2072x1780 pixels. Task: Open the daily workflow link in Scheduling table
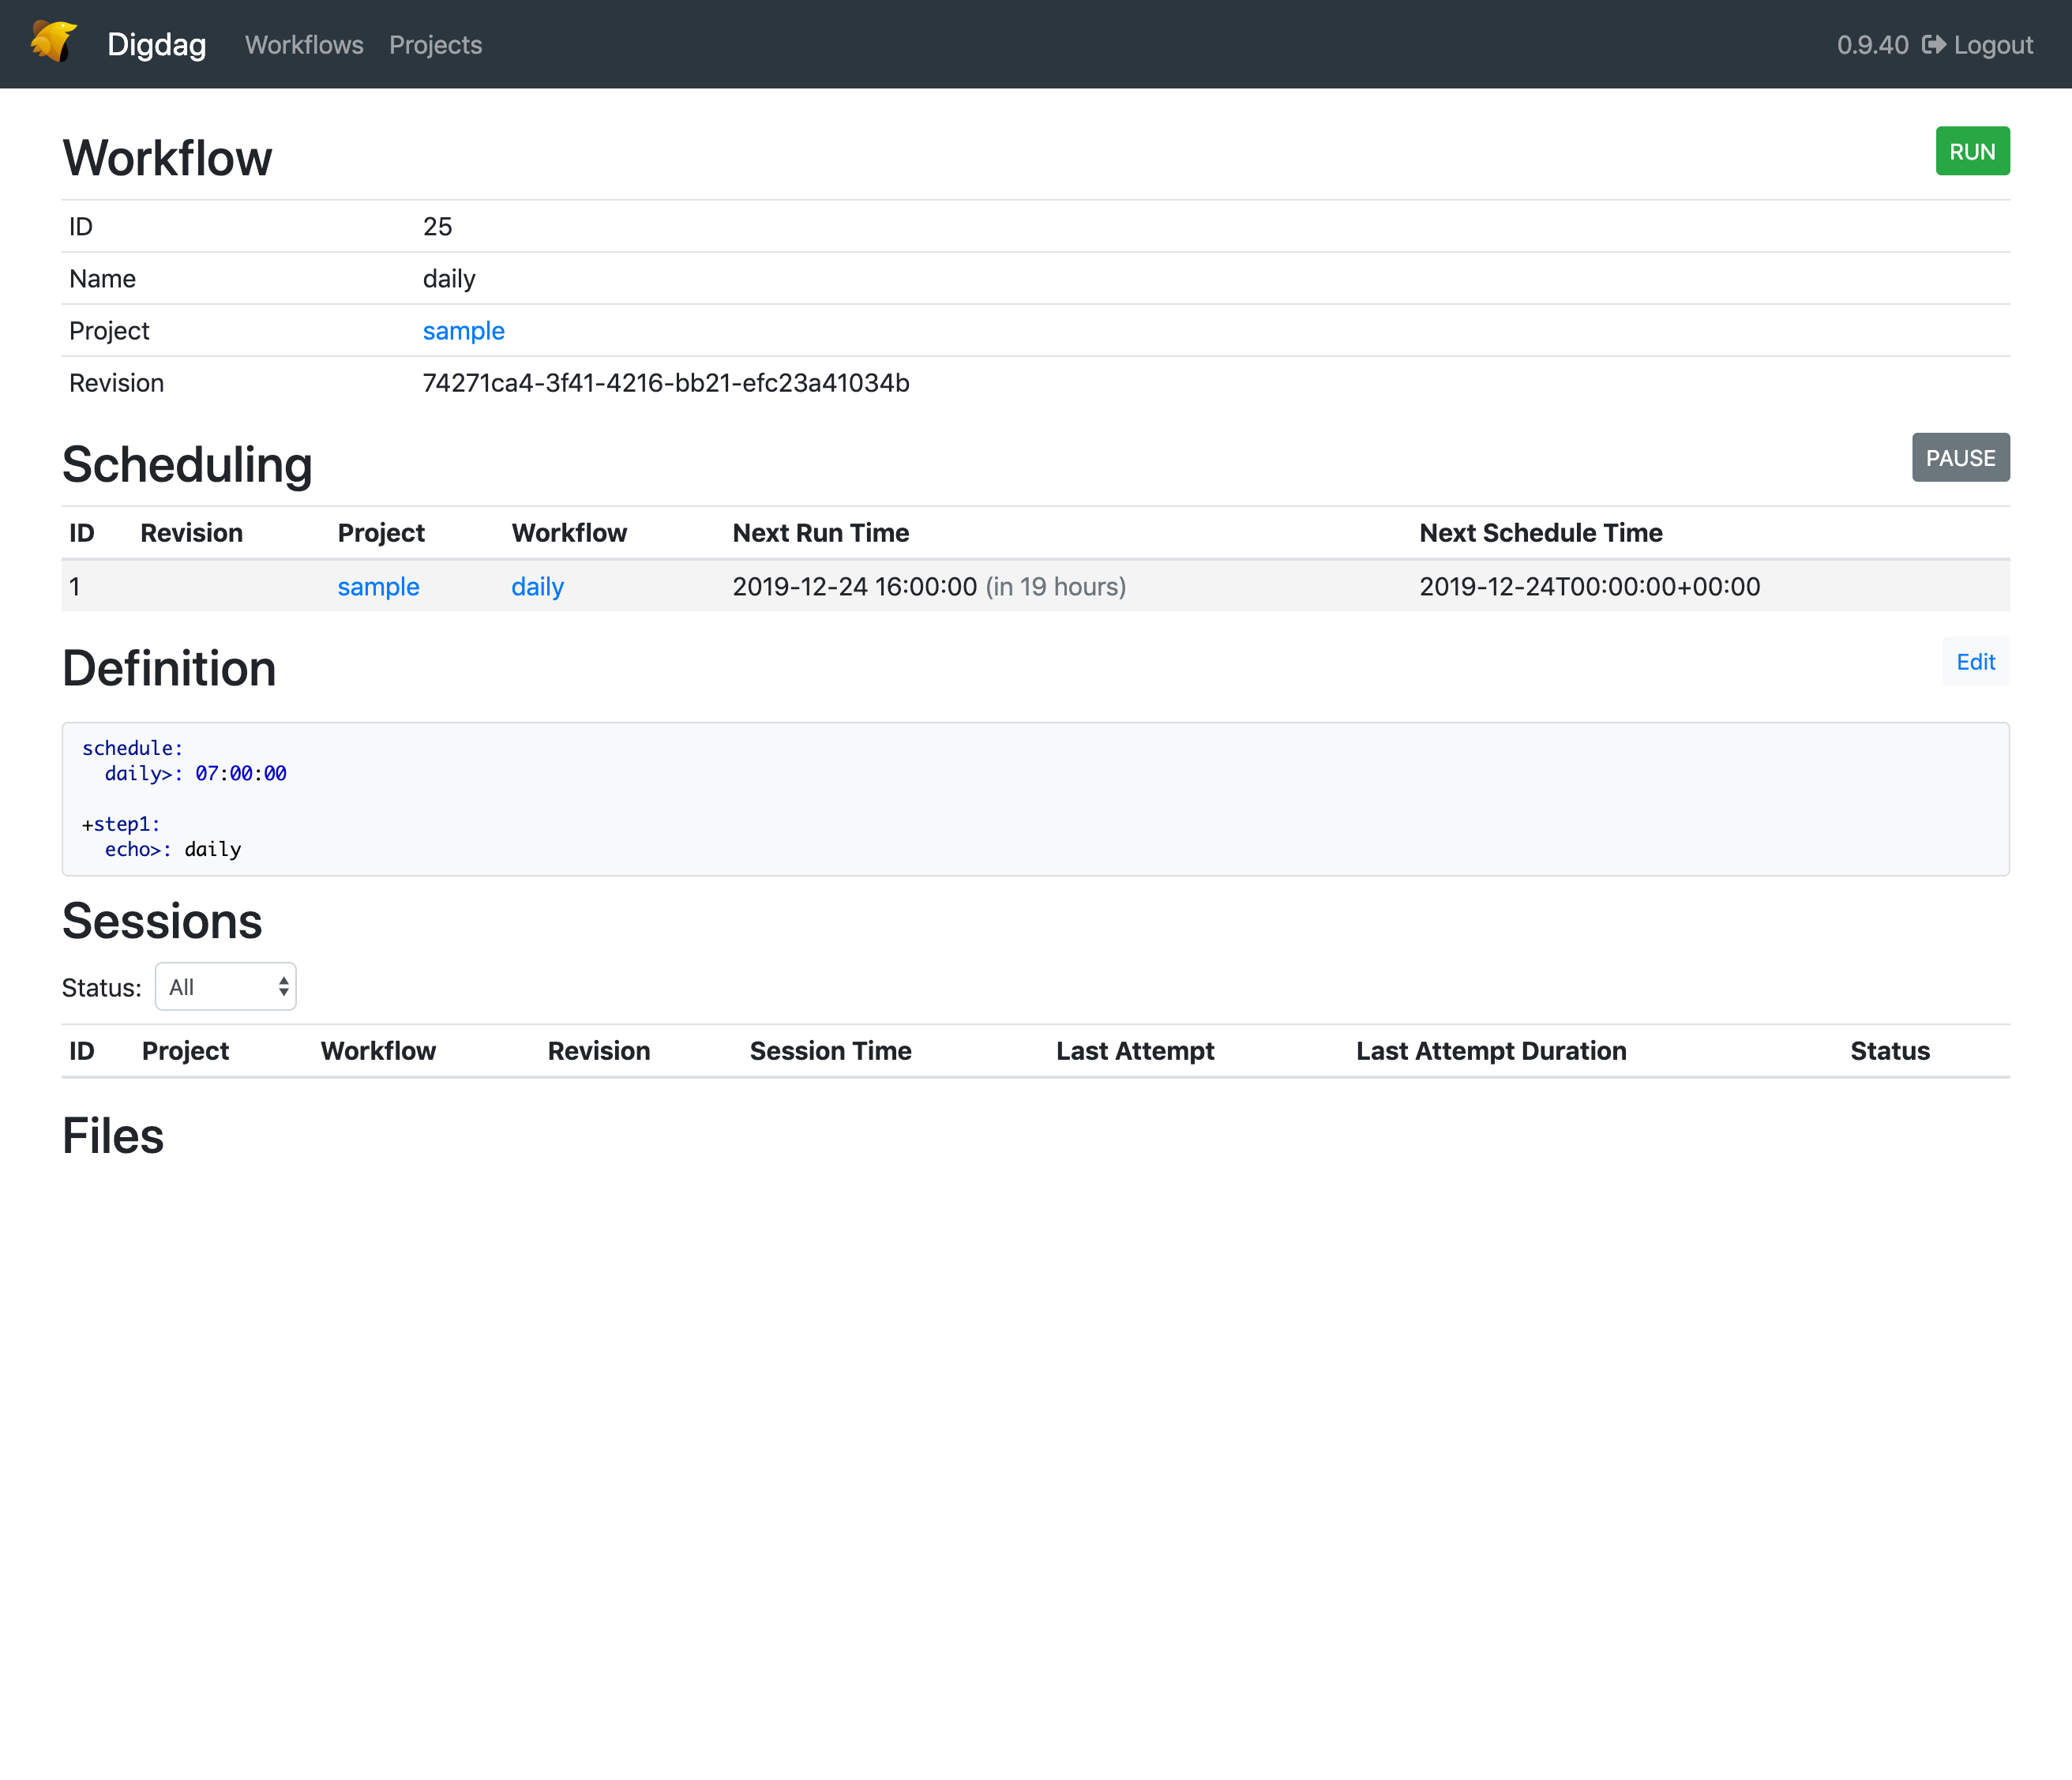point(537,587)
